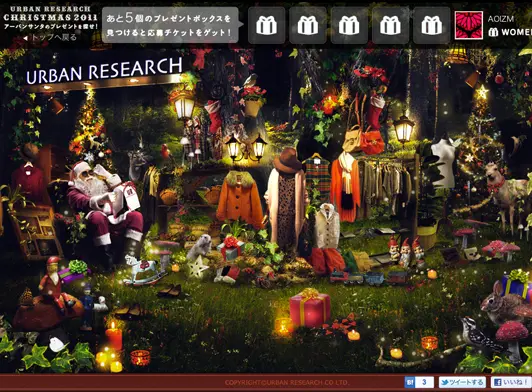Share with the ツイートする button
The image size is (532, 392).
coord(462,382)
